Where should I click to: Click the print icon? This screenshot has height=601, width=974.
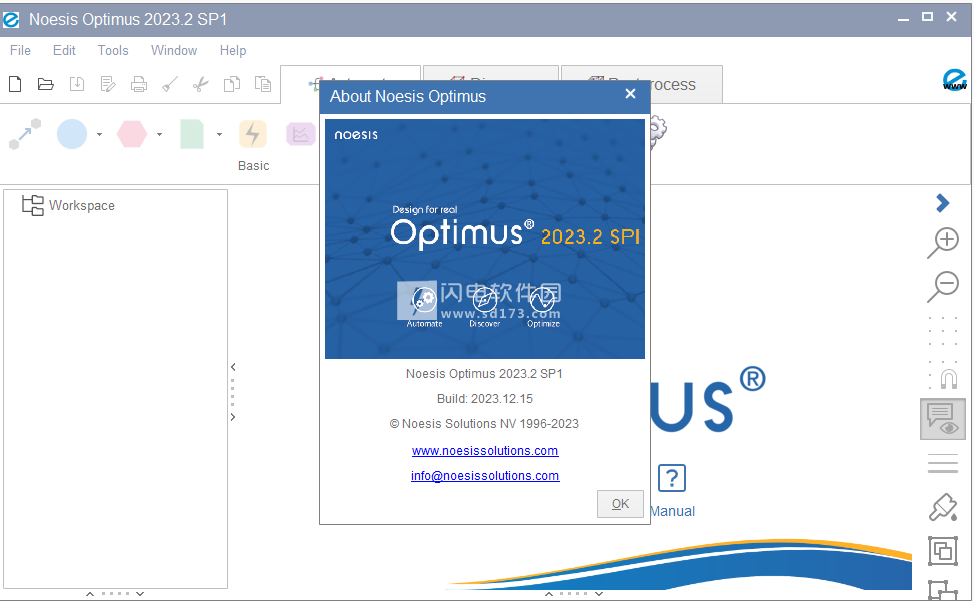click(x=139, y=84)
